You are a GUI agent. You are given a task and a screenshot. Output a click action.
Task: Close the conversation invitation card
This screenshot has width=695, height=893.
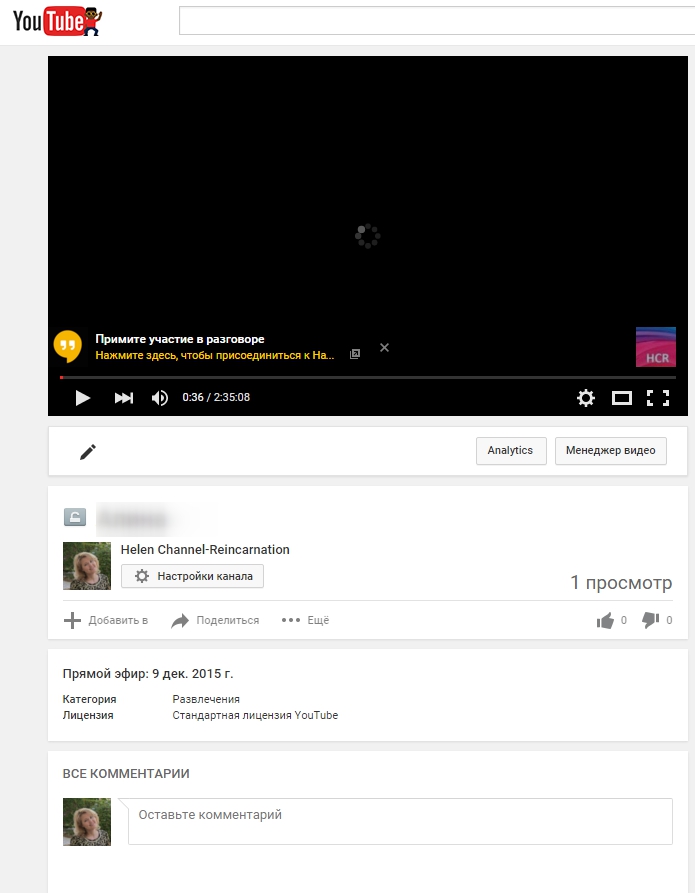[385, 347]
